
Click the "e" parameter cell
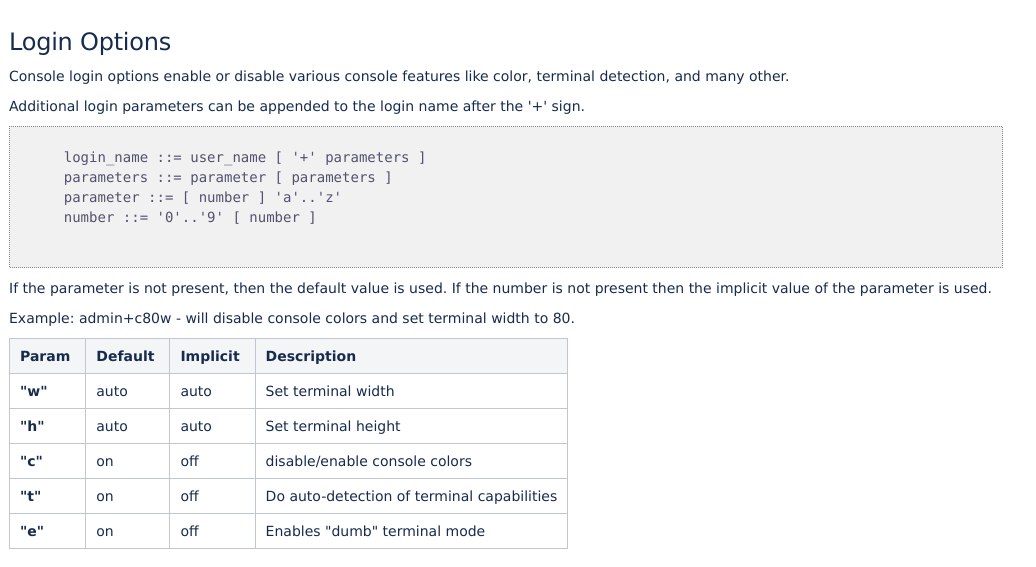(x=48, y=531)
